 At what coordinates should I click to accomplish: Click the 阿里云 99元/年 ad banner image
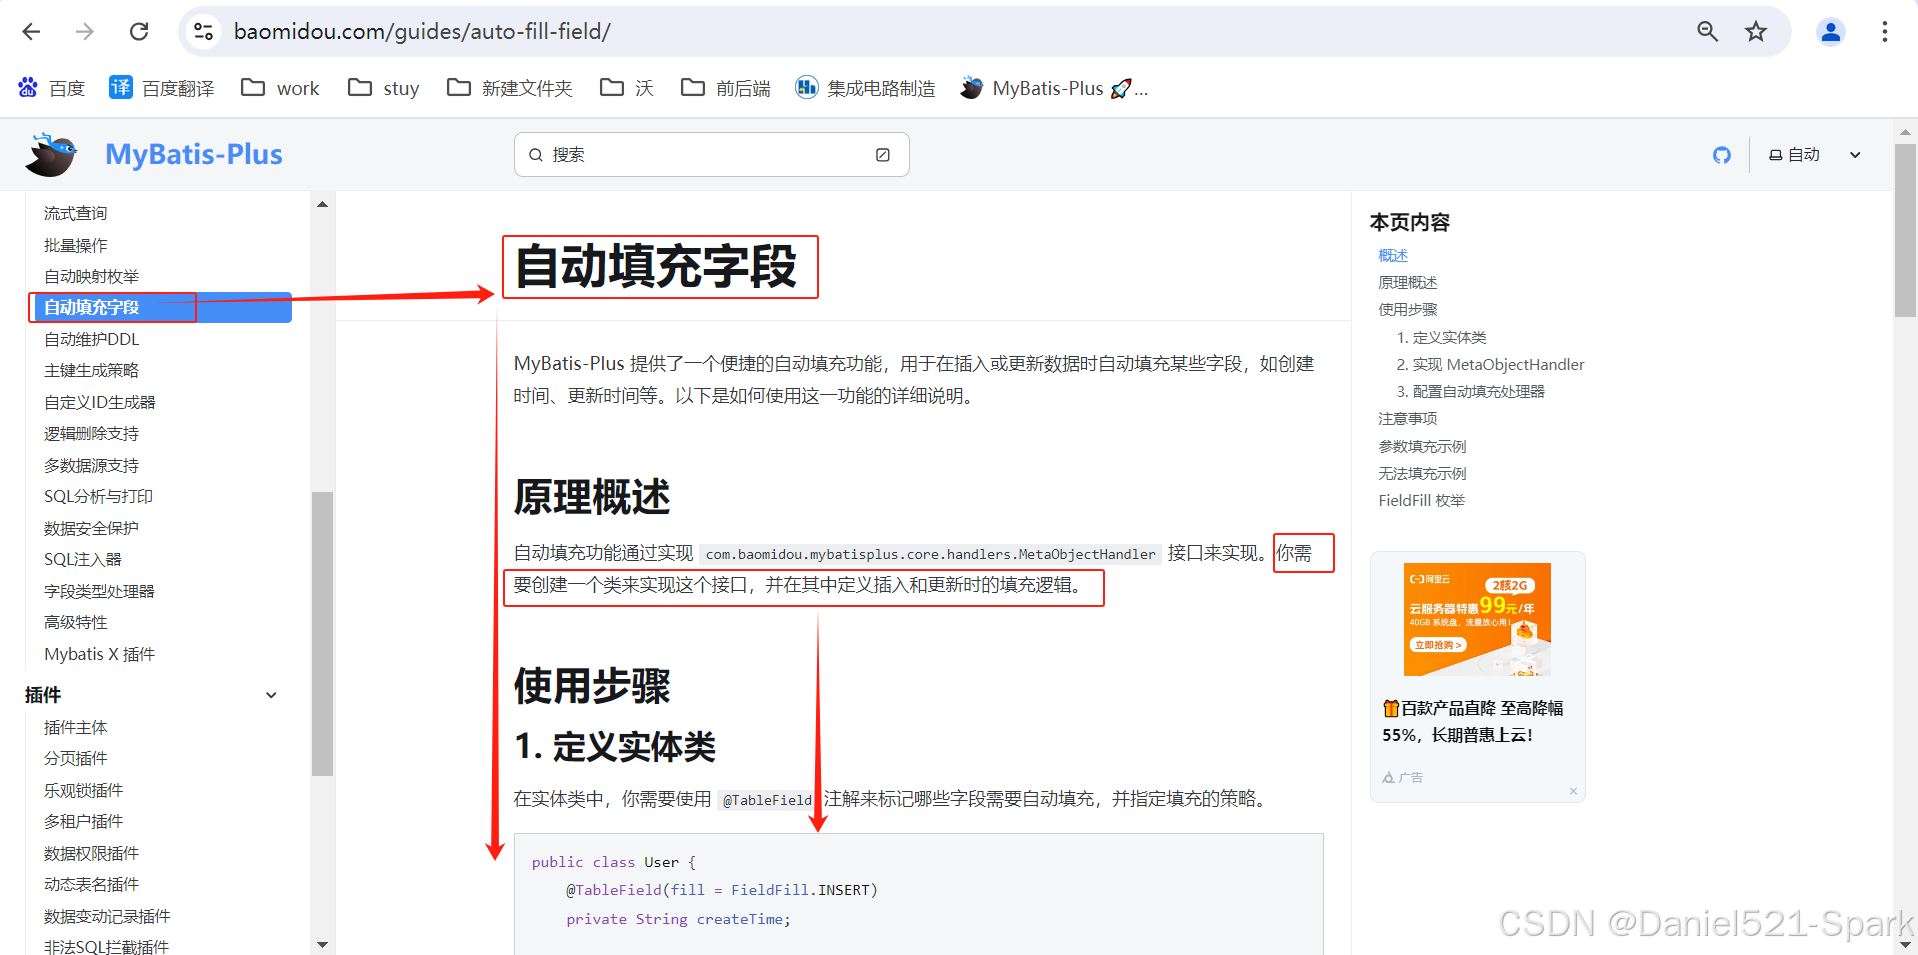tap(1477, 619)
